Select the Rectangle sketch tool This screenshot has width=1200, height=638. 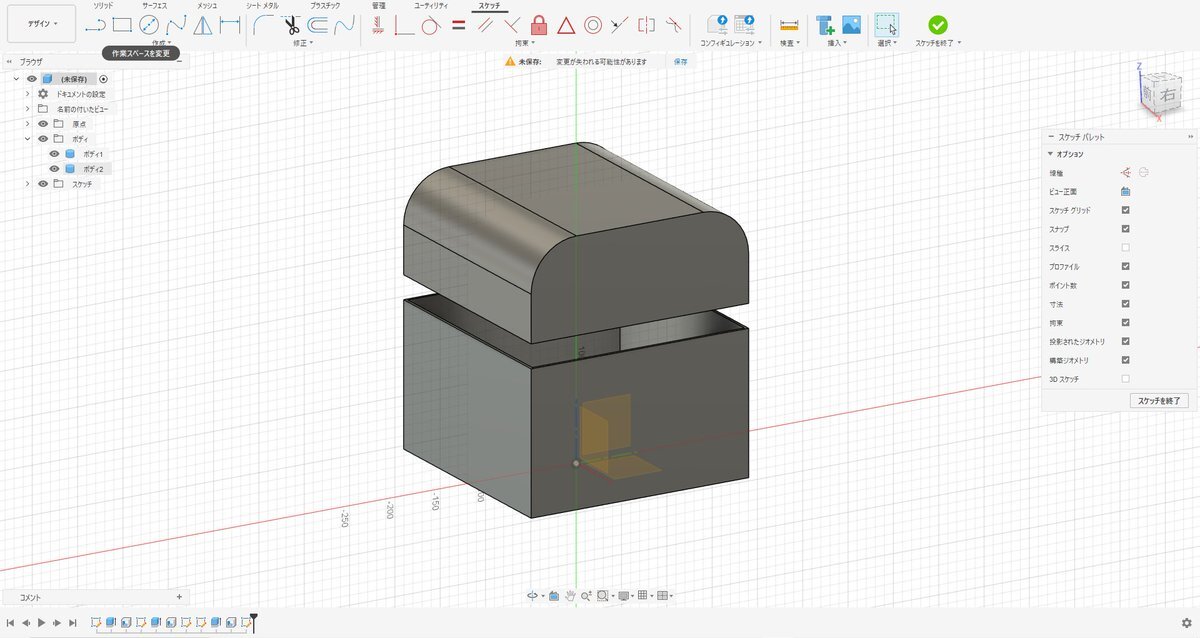pyautogui.click(x=122, y=25)
